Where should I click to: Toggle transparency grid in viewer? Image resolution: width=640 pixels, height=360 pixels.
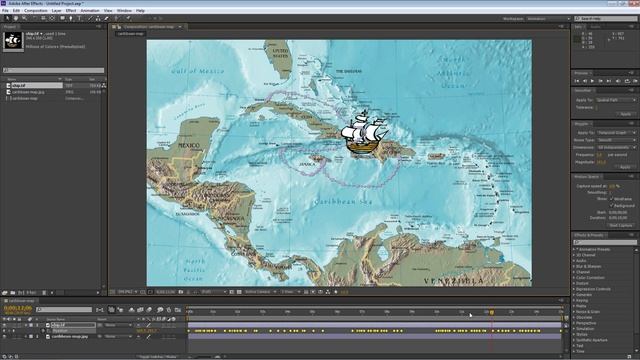click(239, 292)
